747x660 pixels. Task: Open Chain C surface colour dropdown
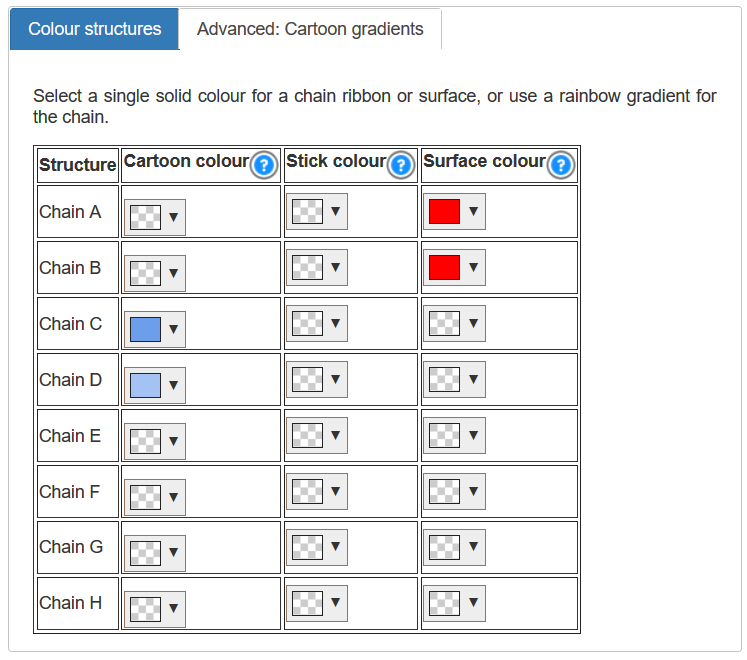click(x=455, y=323)
